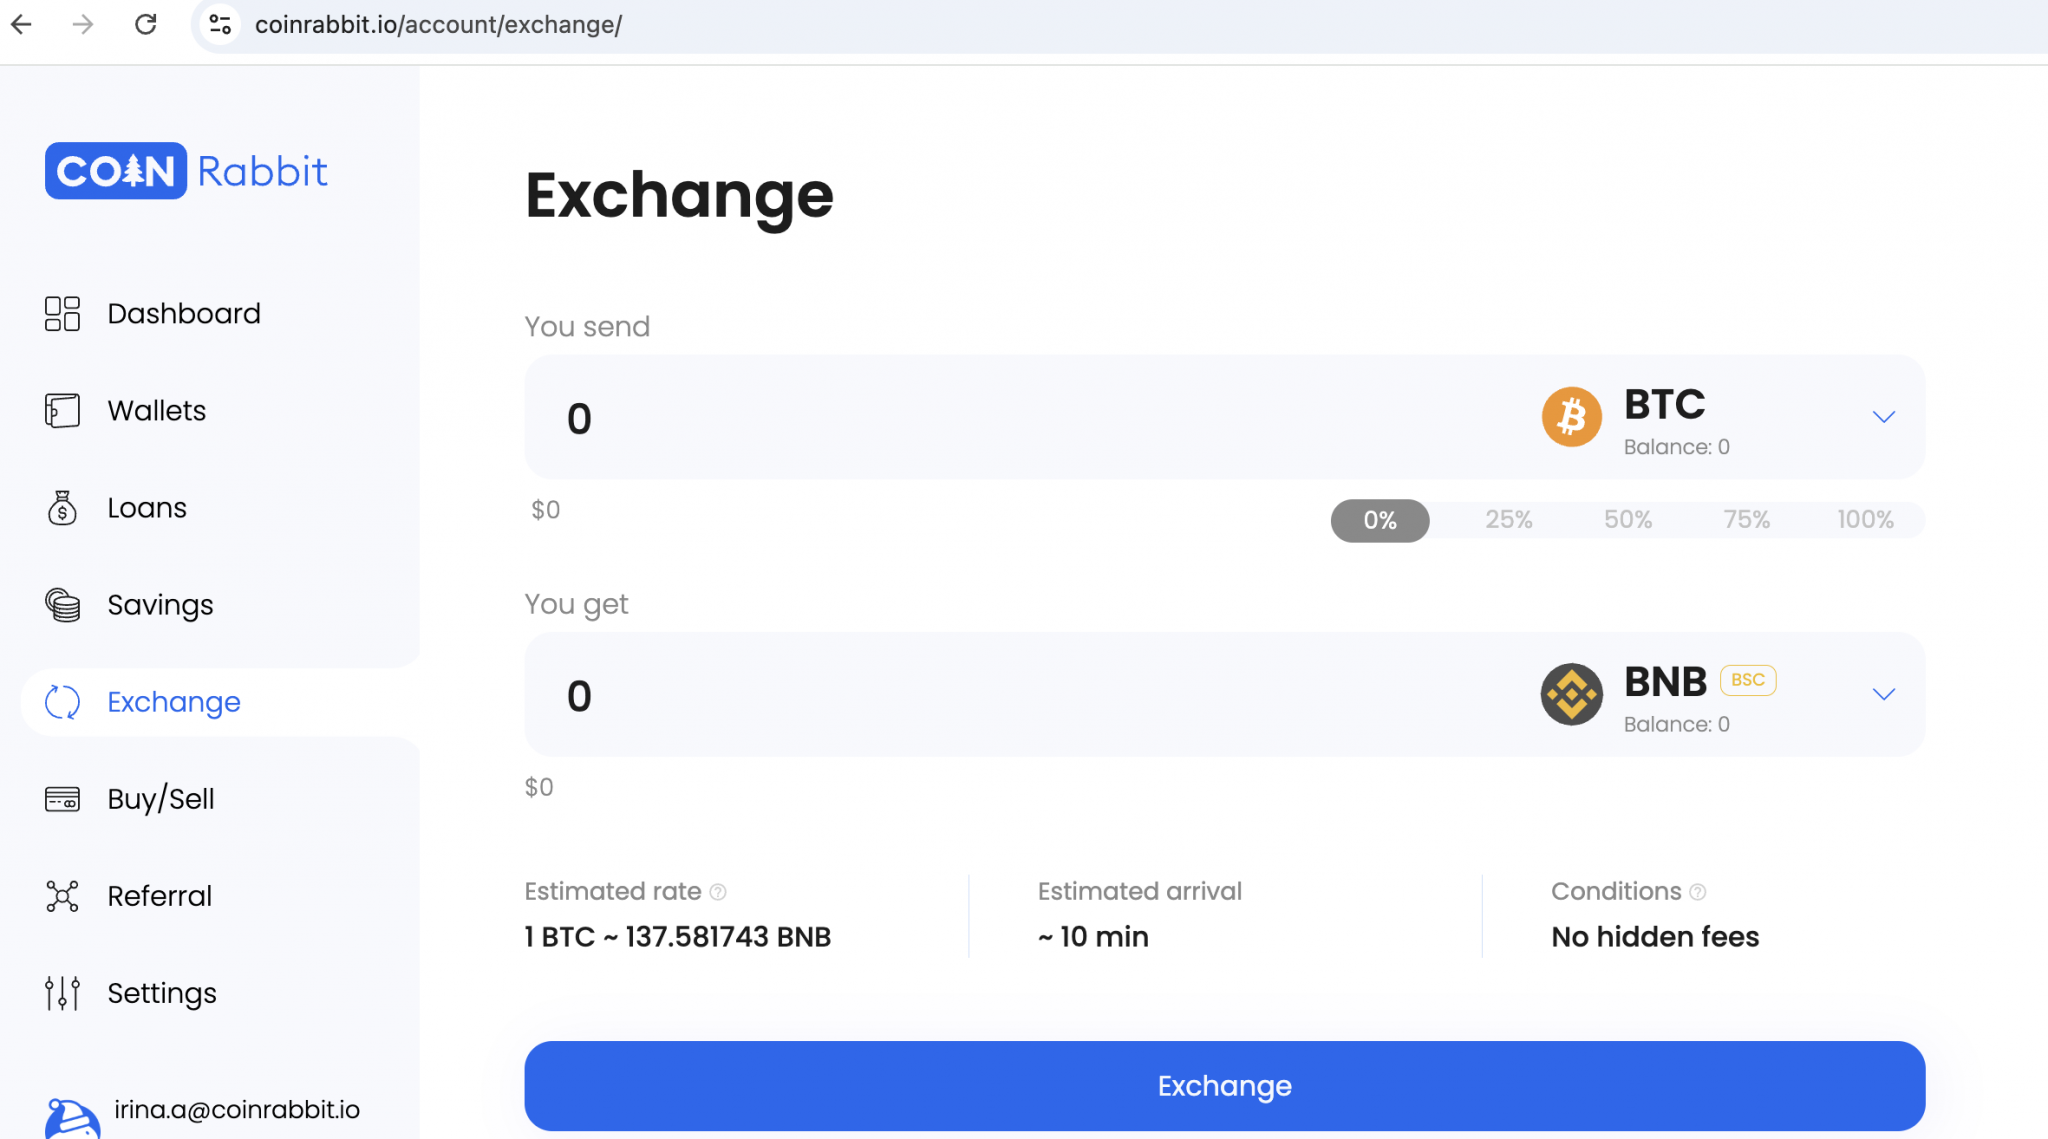The width and height of the screenshot is (2048, 1139).
Task: Open Settings via the sliders icon
Action: 62,993
